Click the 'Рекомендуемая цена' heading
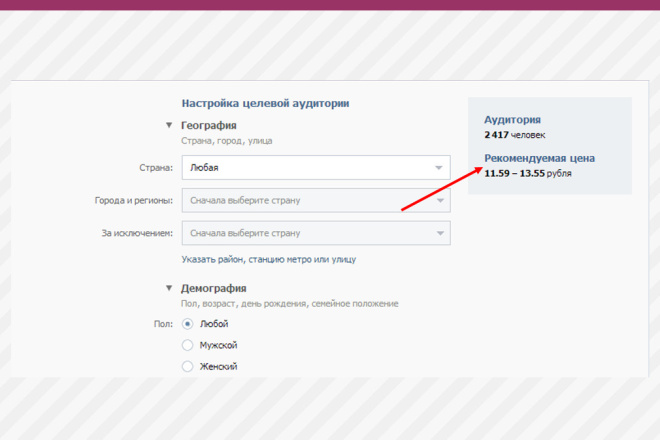This screenshot has height=440, width=660. coord(539,158)
